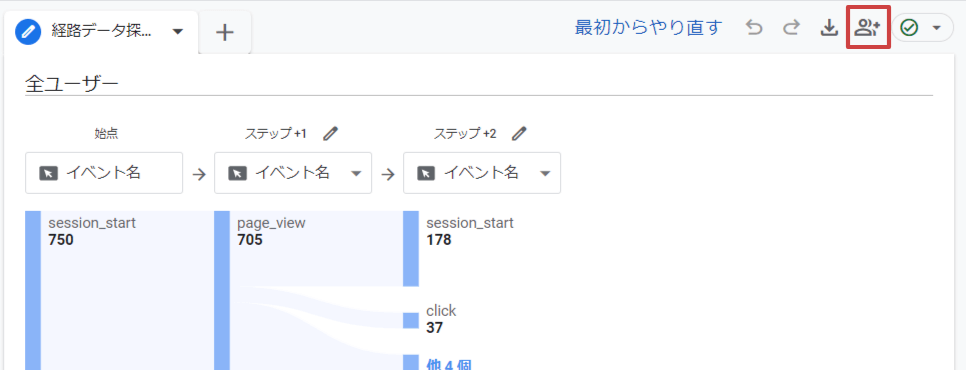Viewport: 966px width, 370px height.
Task: Click the green checkmark status icon
Action: click(x=909, y=28)
